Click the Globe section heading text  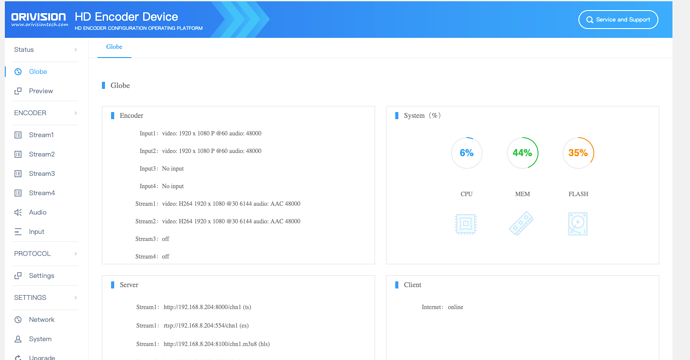tap(120, 85)
